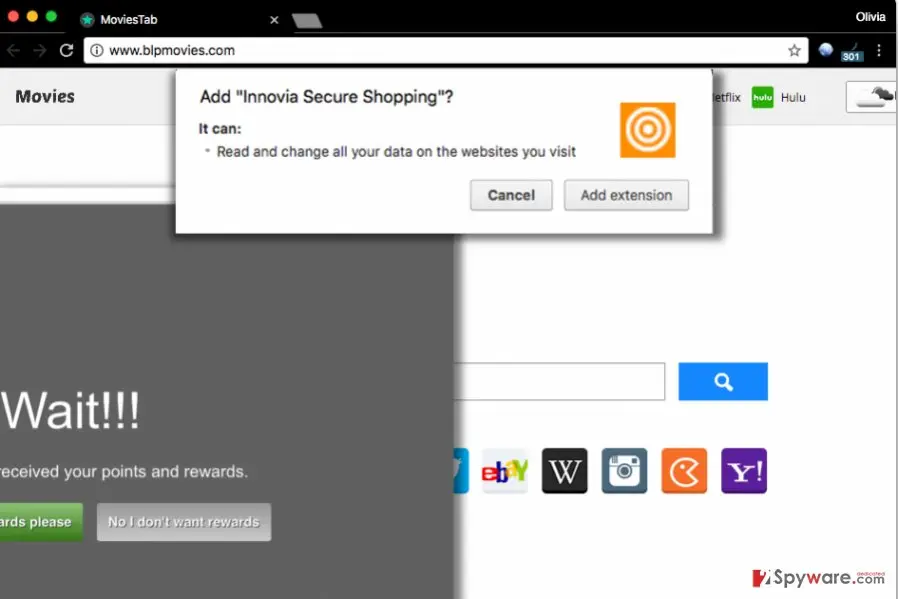Image resolution: width=899 pixels, height=599 pixels.
Task: Bookmark this page with the star icon
Action: pyautogui.click(x=794, y=50)
